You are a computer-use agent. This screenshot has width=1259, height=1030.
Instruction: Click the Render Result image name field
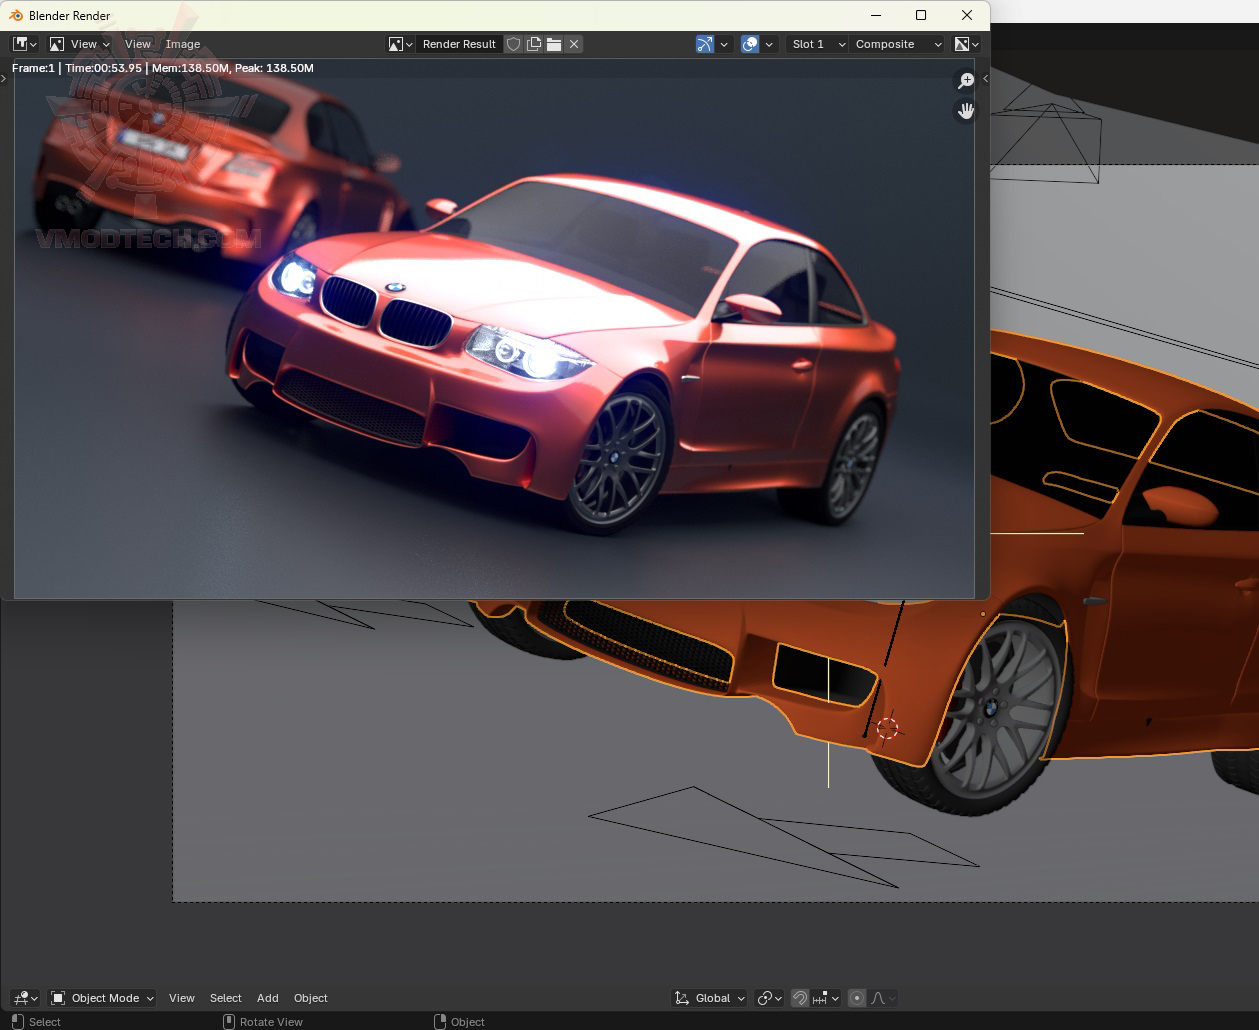(459, 44)
